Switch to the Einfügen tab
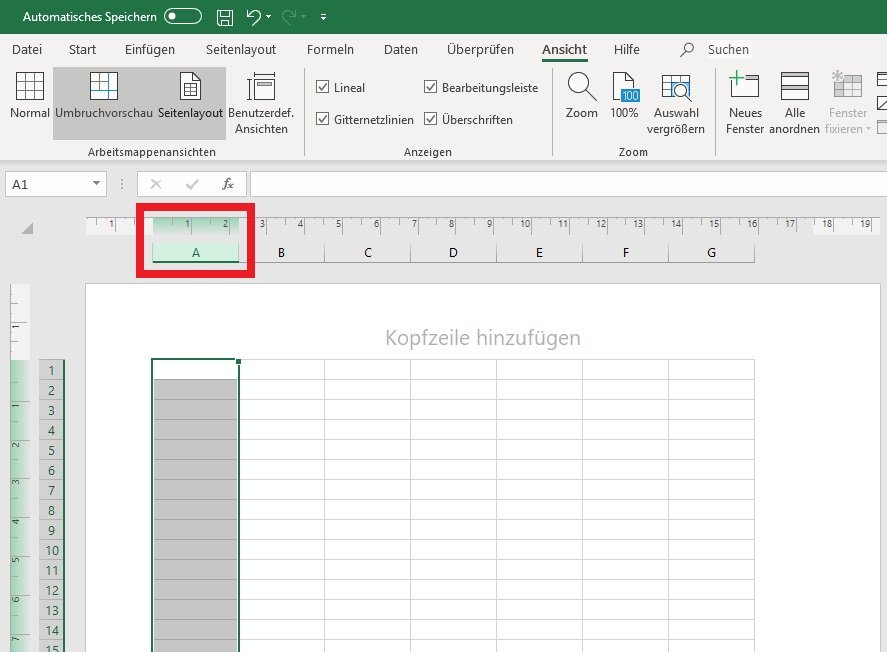Screen dimensions: 887x652 tap(150, 50)
